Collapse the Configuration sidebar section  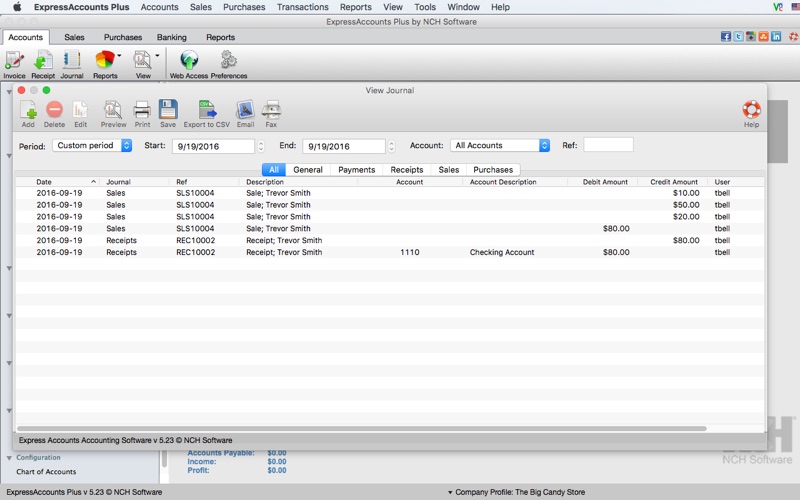9,458
